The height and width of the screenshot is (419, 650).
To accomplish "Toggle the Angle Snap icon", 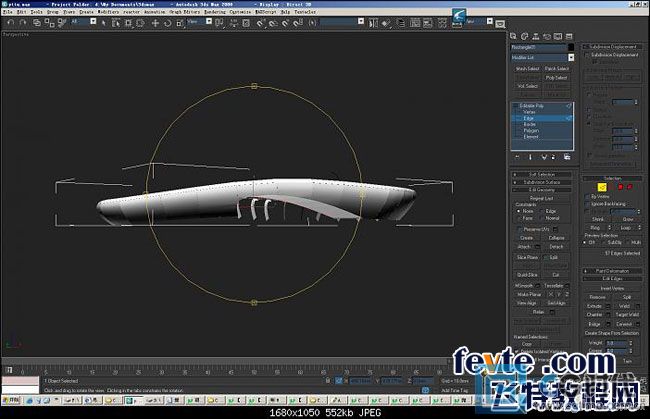I will coord(273,23).
